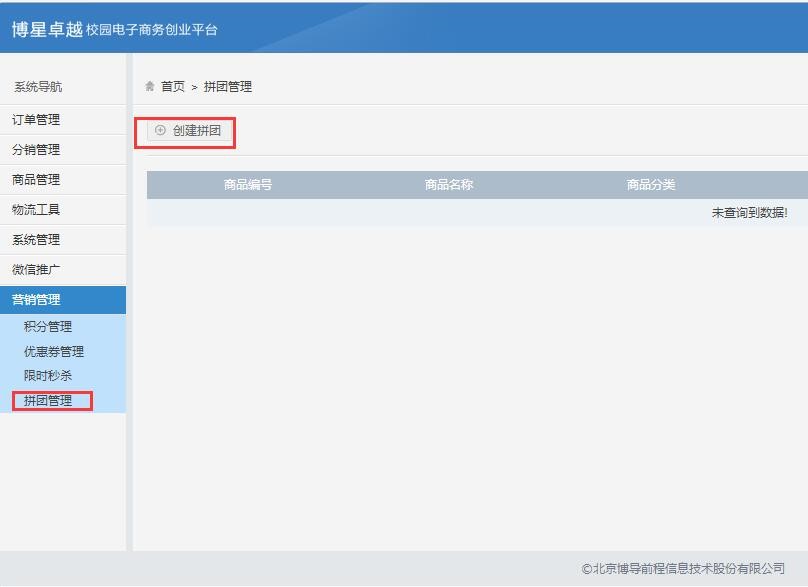Click 拼团管理 in the sidebar
The height and width of the screenshot is (587, 808).
[x=48, y=401]
